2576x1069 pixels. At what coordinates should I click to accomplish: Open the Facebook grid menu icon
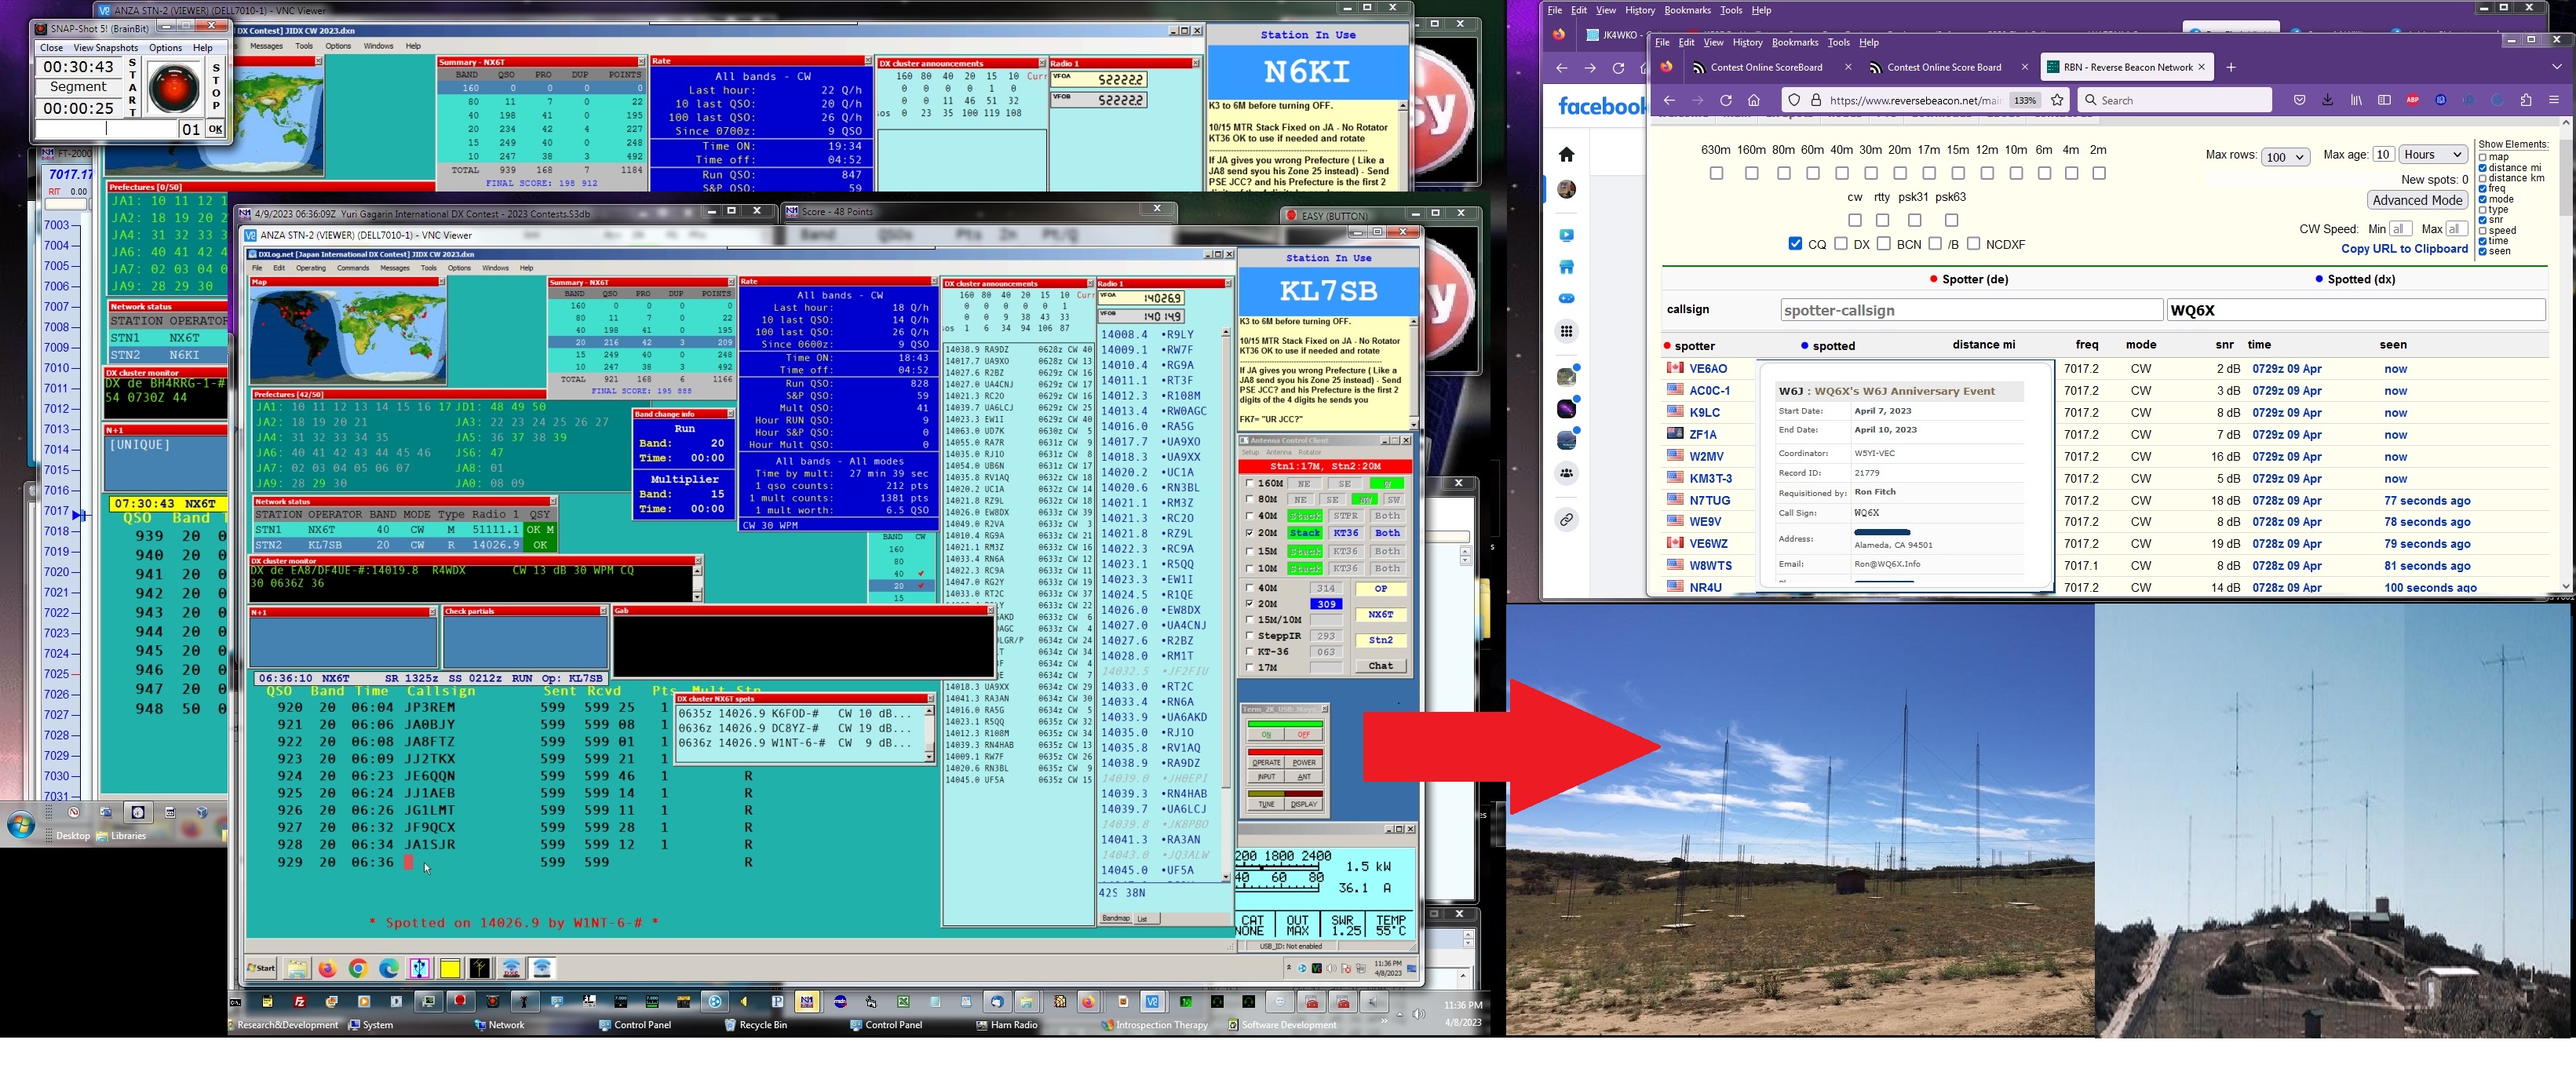tap(1567, 331)
